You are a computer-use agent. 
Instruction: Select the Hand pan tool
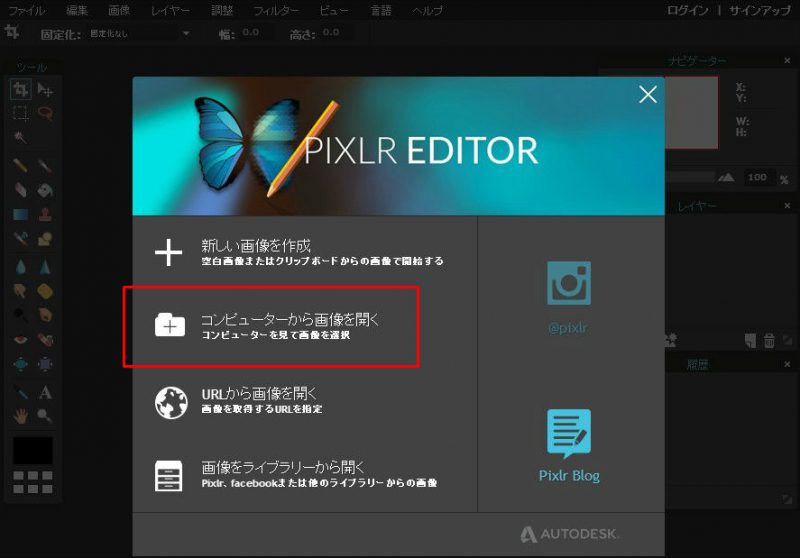pyautogui.click(x=20, y=416)
